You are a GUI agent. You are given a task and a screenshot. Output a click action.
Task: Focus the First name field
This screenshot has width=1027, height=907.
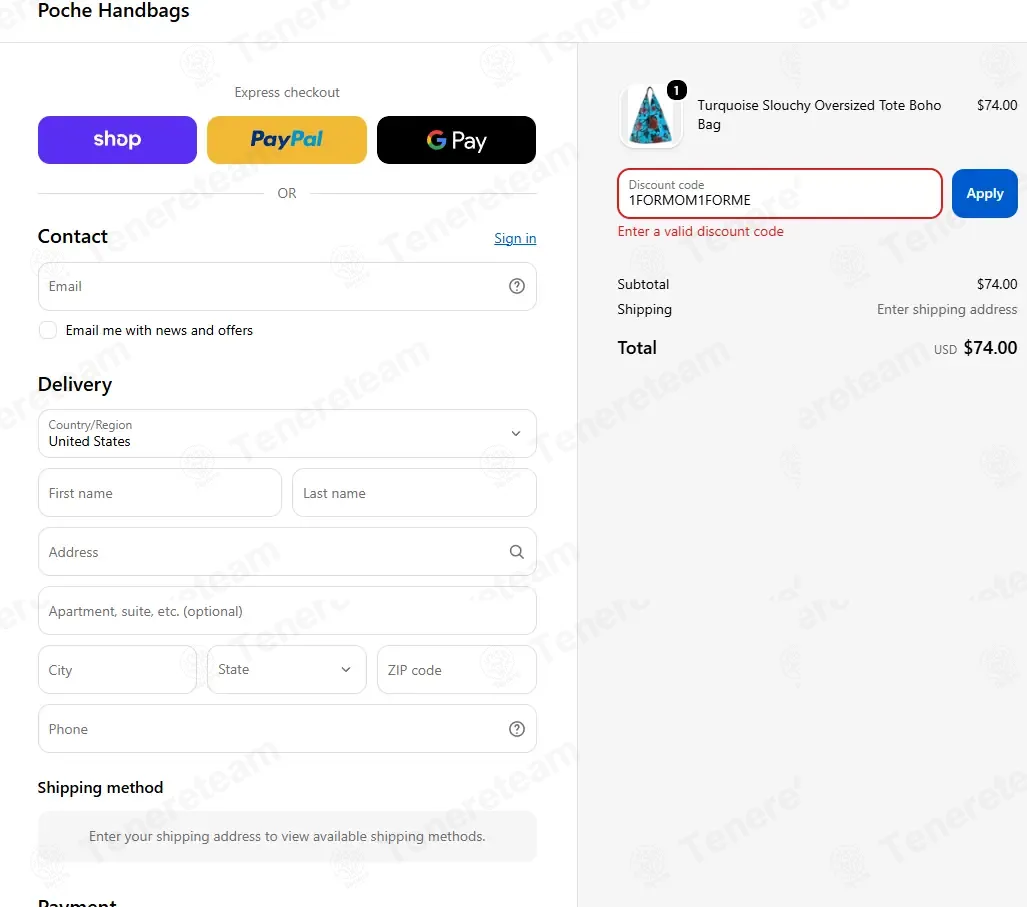pyautogui.click(x=160, y=492)
